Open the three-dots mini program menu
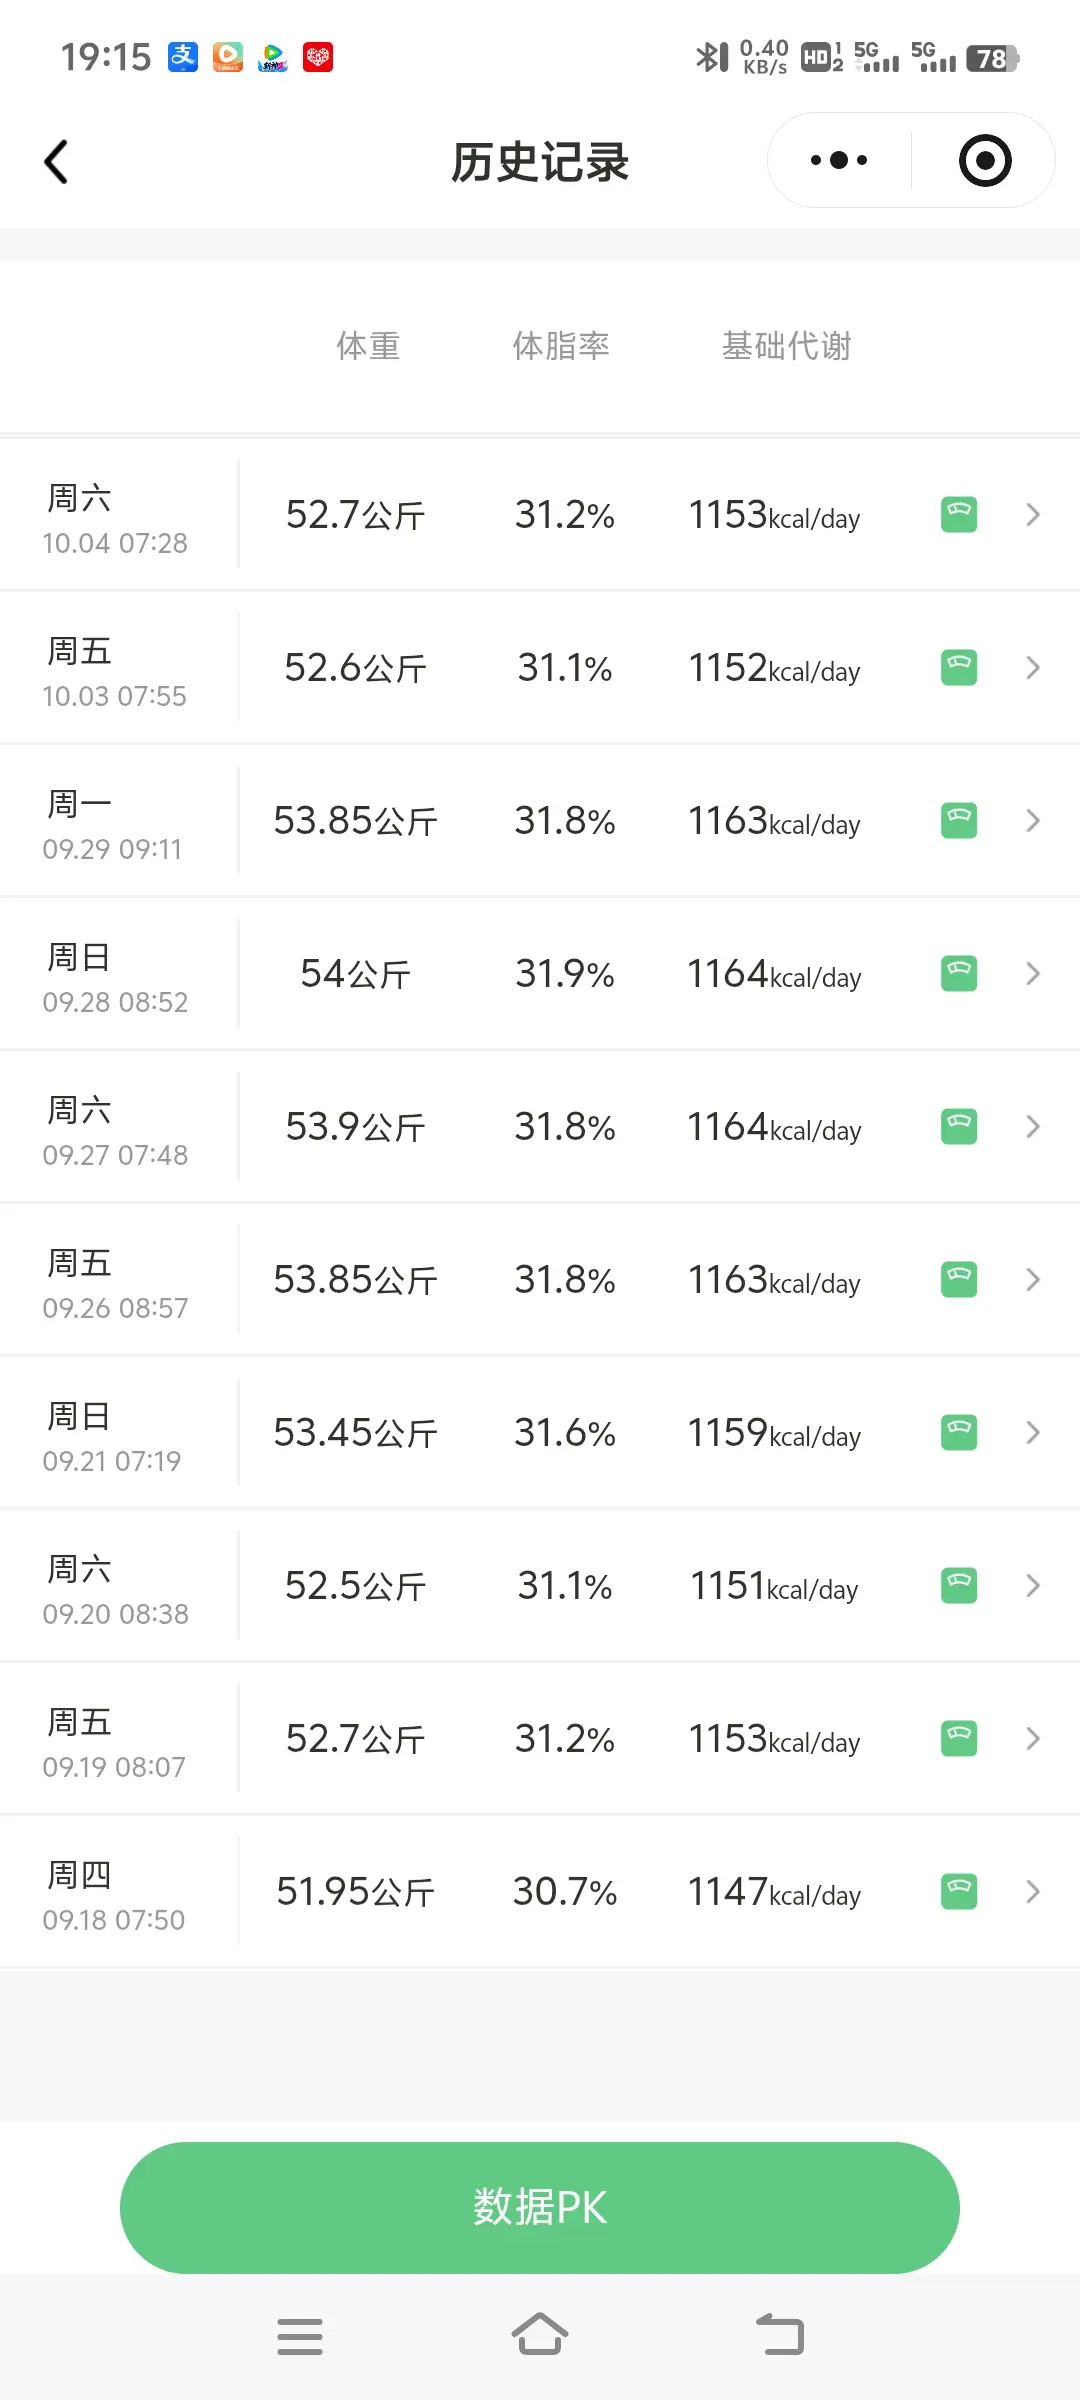The image size is (1080, 2400). click(839, 160)
